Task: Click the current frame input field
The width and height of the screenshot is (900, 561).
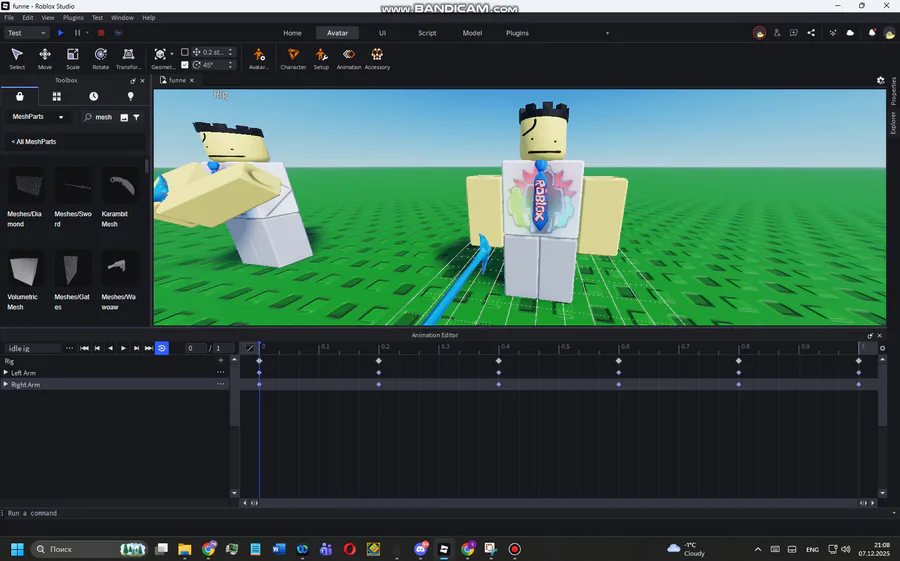Action: pos(196,348)
